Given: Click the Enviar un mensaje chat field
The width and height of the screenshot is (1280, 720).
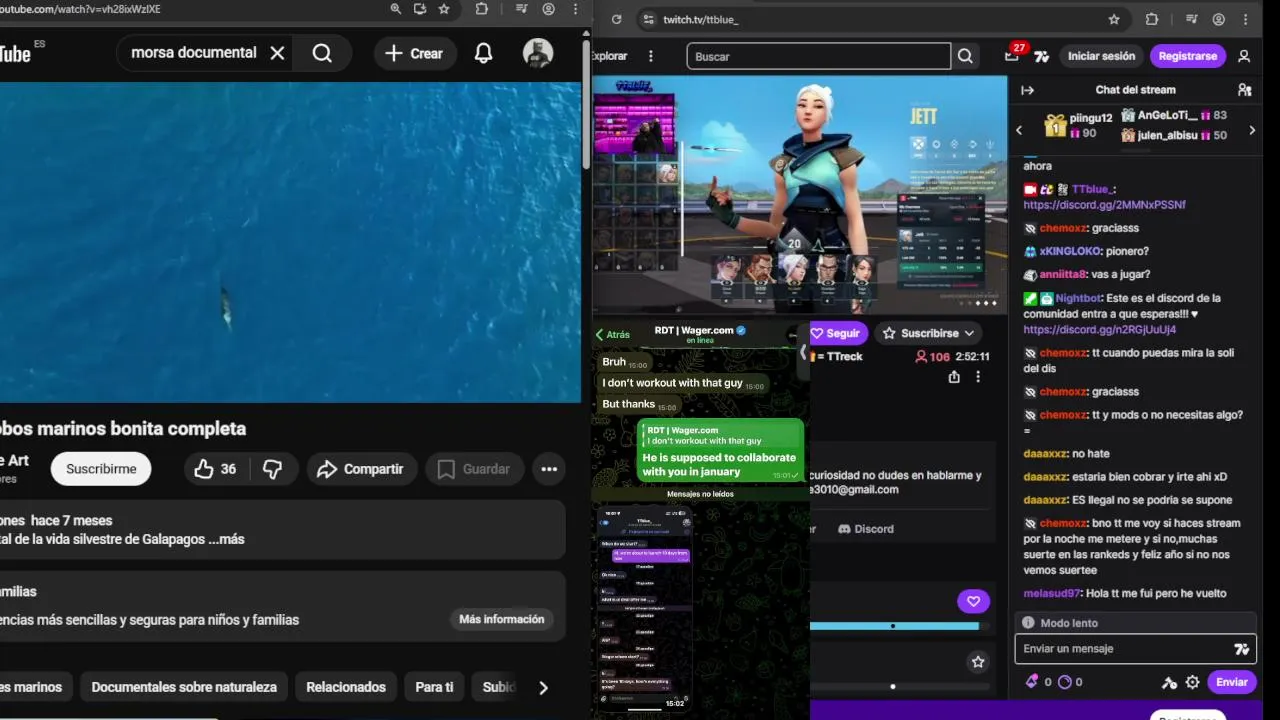Looking at the screenshot, I should [1135, 649].
